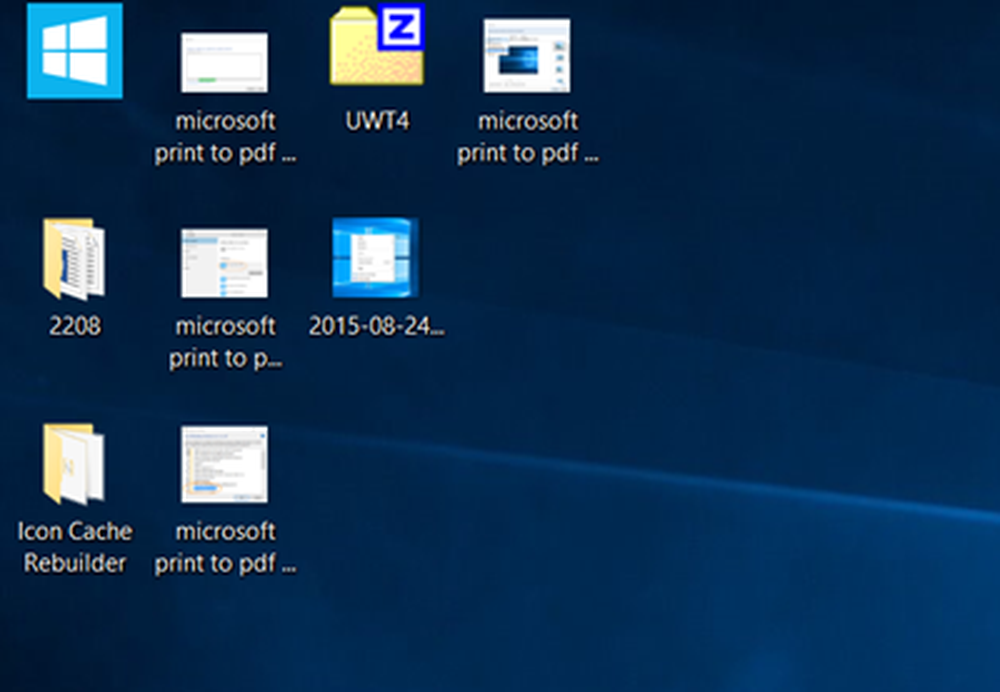Select the PDF thumbnail showing Windows wallpaper preview
Viewport: 1000px width, 692px height.
[x=527, y=56]
